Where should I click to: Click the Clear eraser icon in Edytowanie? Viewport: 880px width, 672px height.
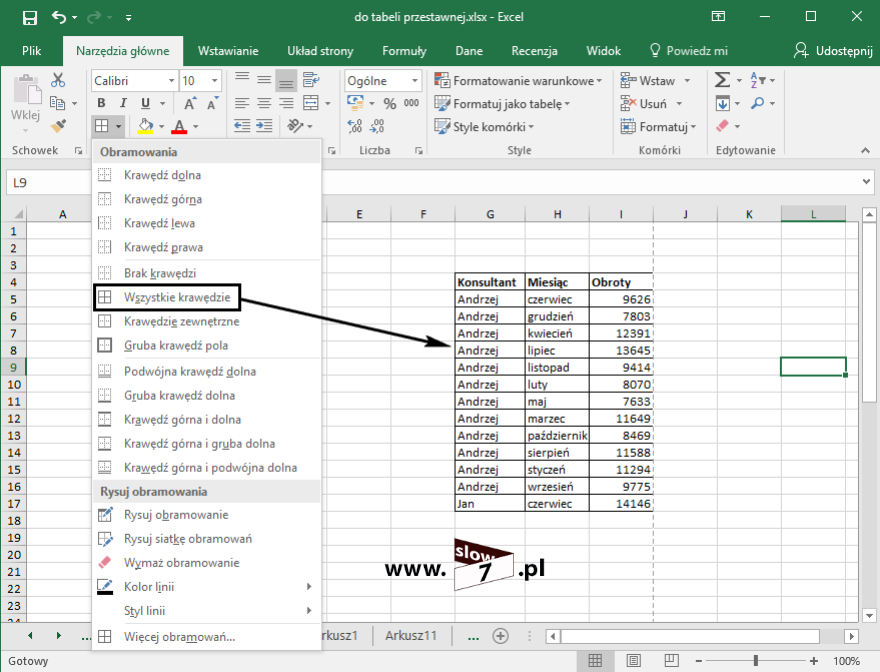coord(722,126)
